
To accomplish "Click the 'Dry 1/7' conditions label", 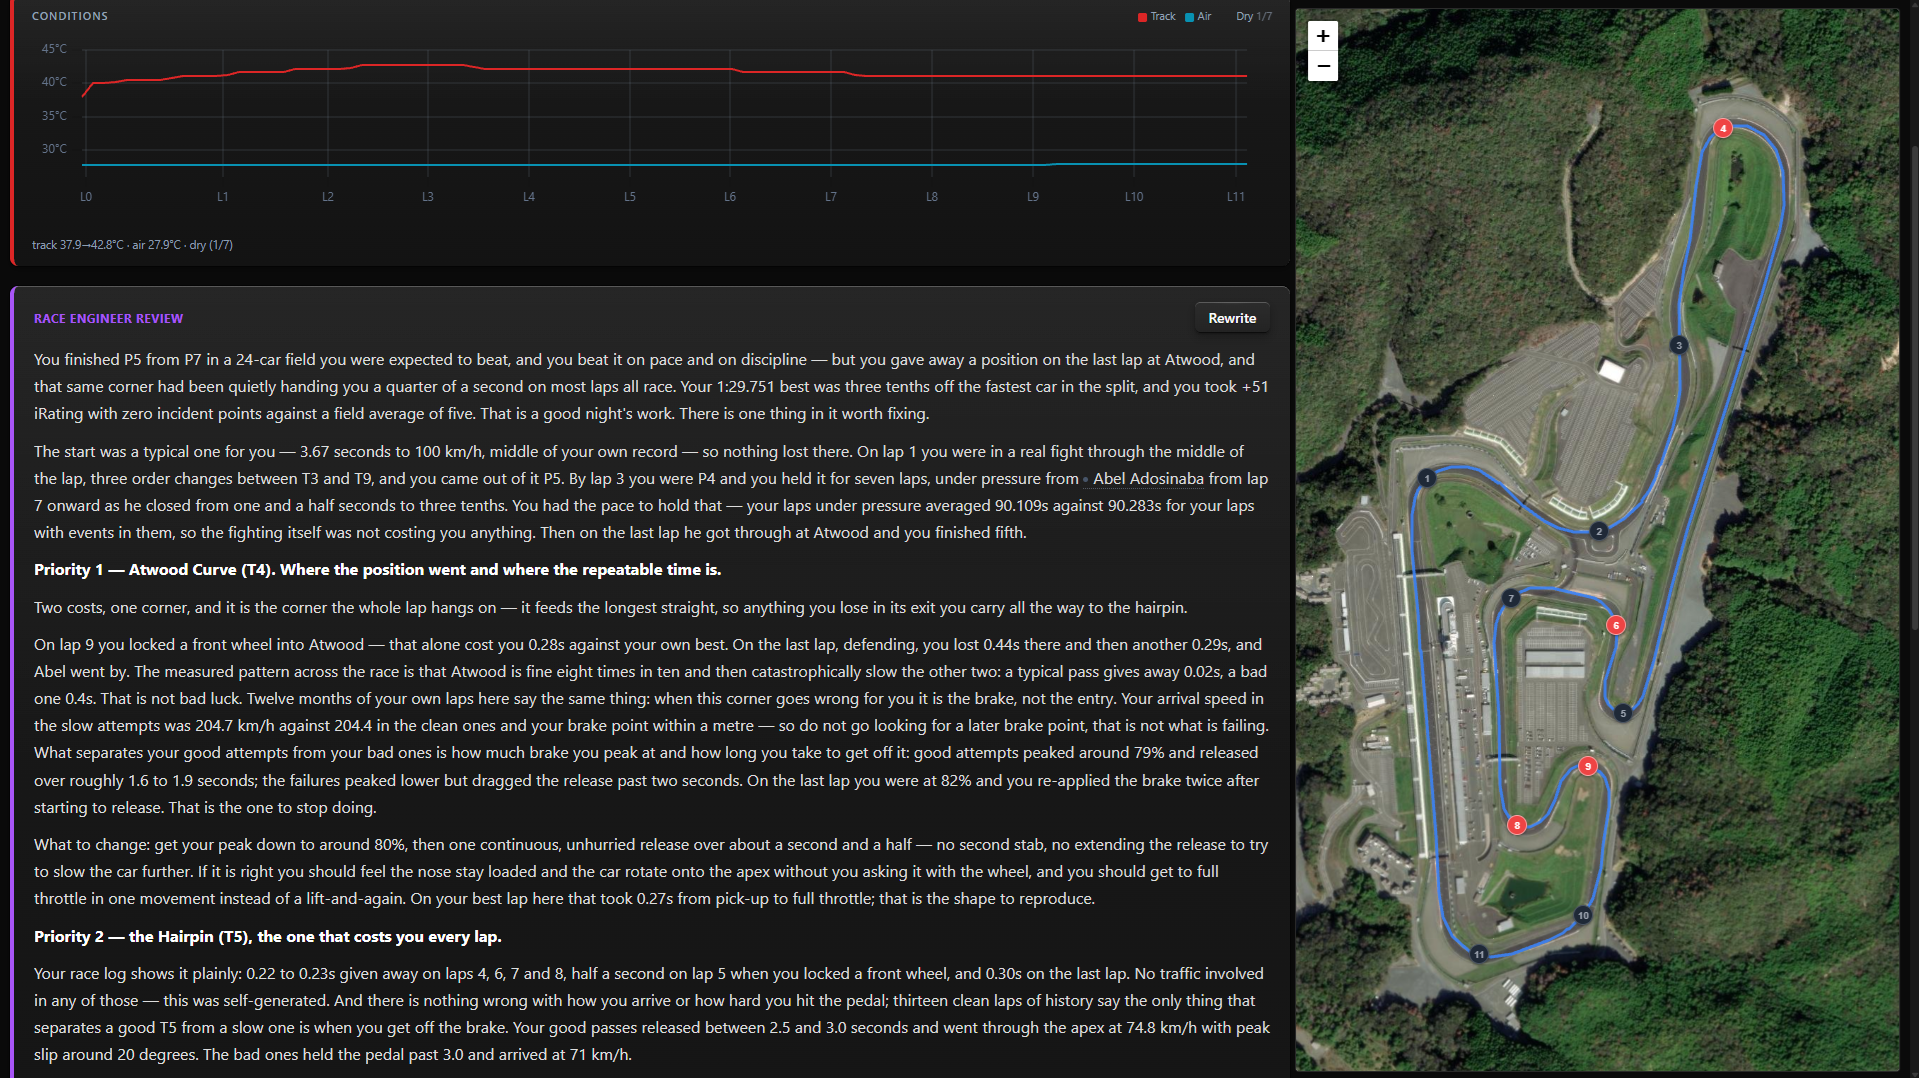I will (x=1254, y=16).
